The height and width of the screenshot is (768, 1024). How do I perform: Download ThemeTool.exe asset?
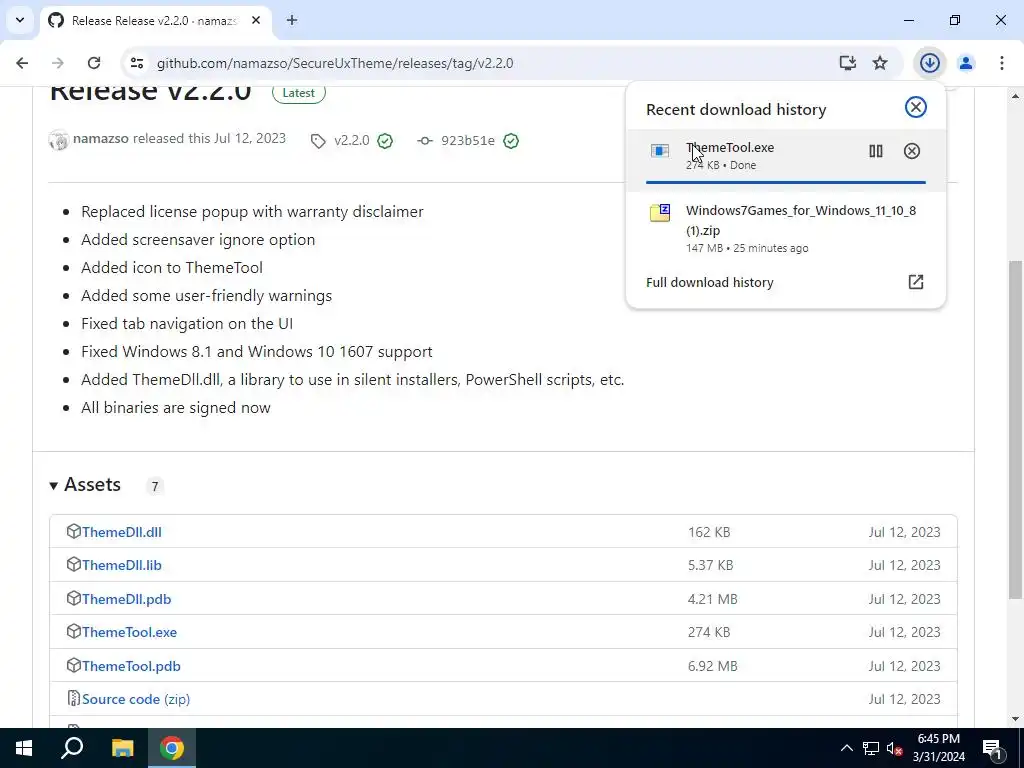[x=129, y=632]
